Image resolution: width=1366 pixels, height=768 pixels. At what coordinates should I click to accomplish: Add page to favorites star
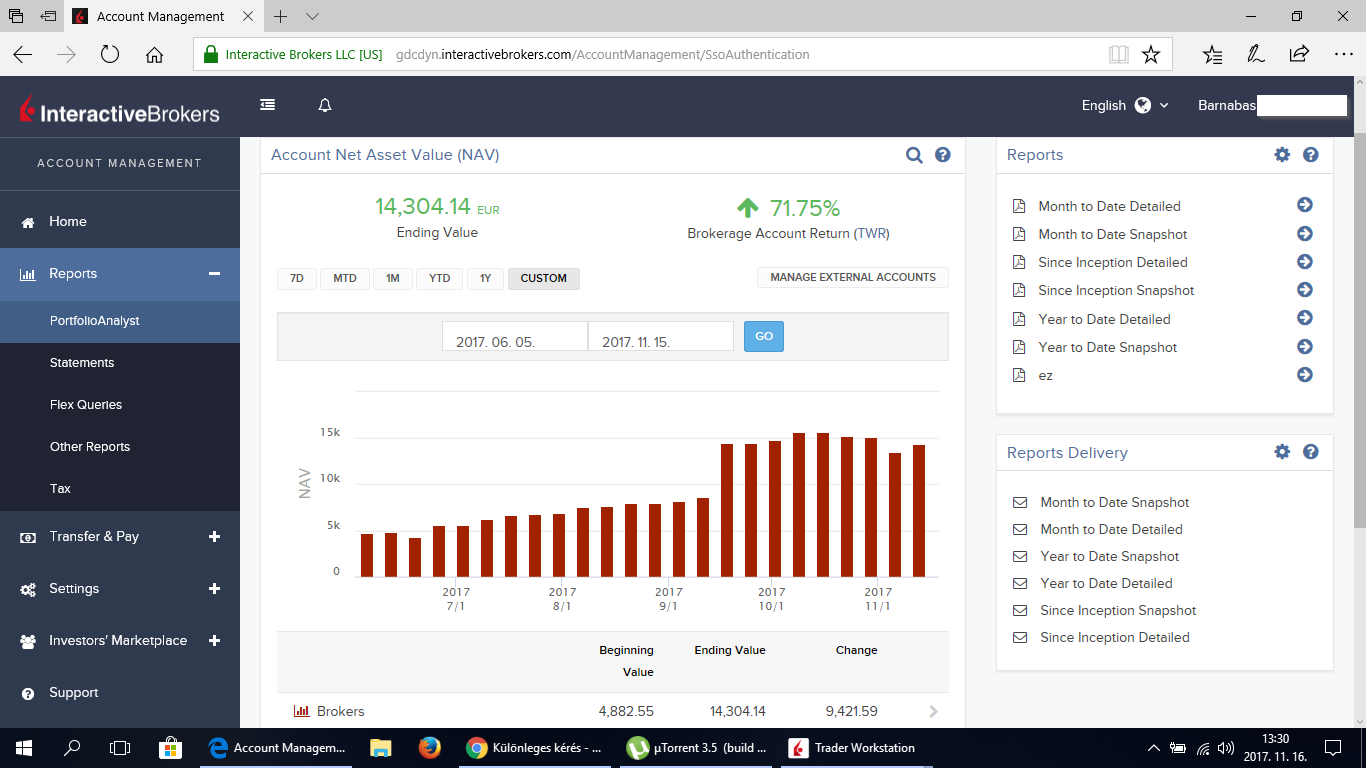tap(1151, 55)
